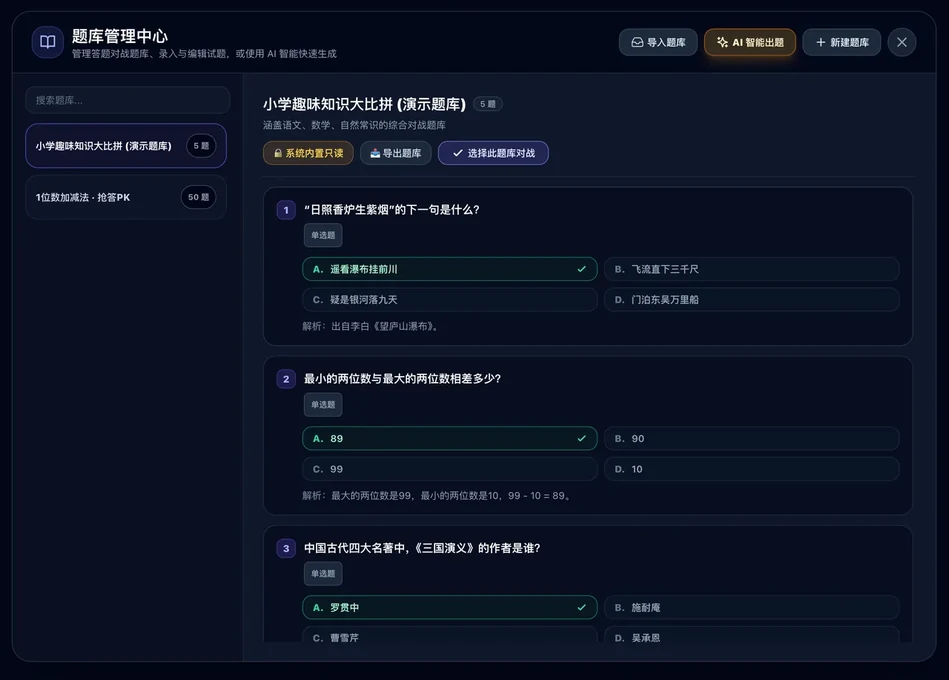
Task: Select the 小学趣味知识大比拼 bank in sidebar
Action: [126, 146]
